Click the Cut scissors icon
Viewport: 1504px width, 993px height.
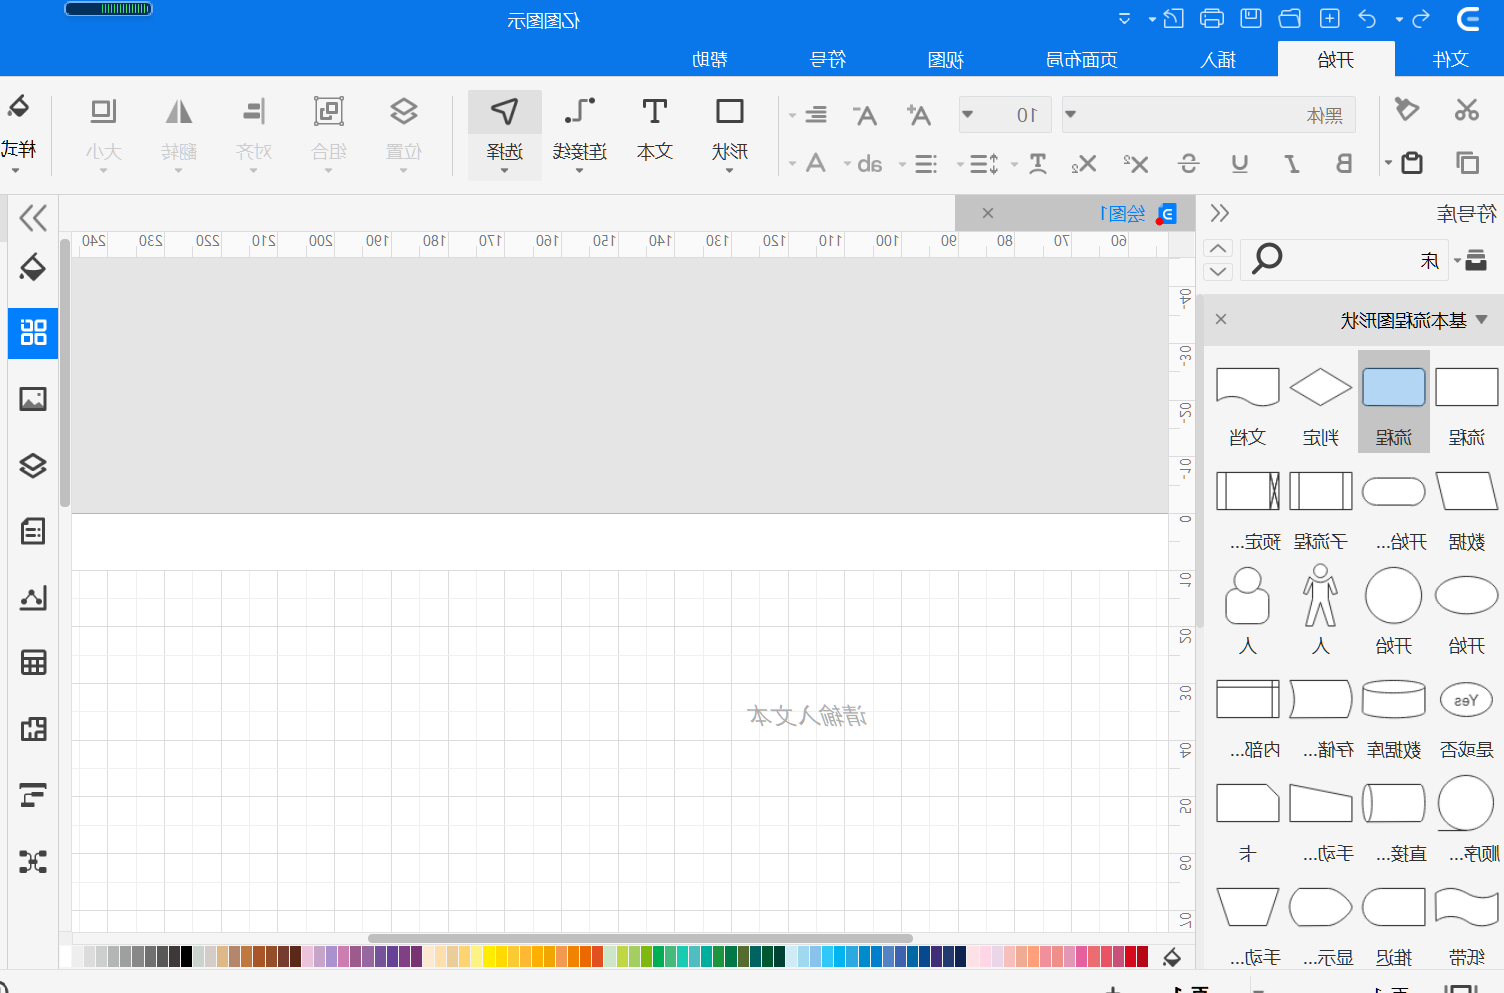tap(1467, 110)
